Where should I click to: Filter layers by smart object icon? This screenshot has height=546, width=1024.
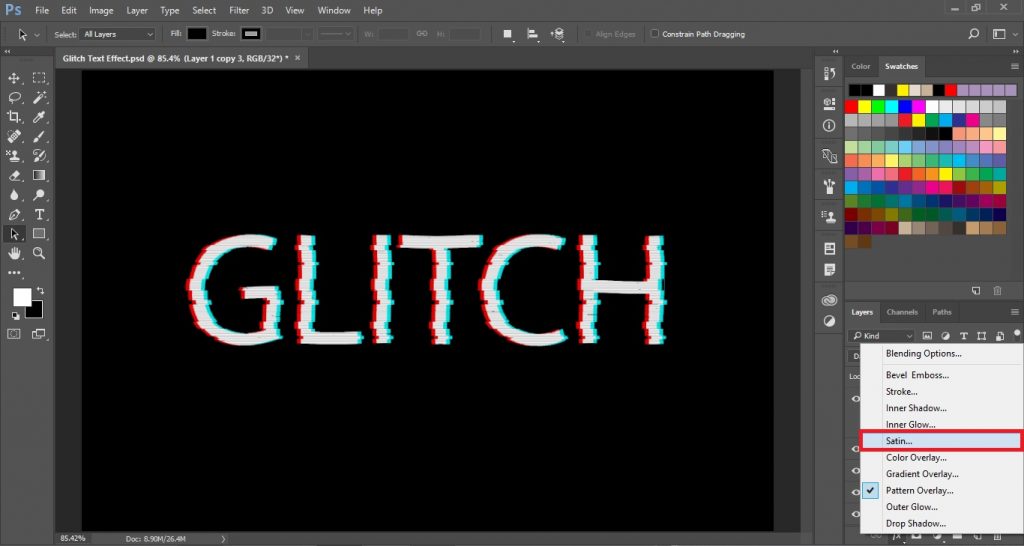[x=999, y=336]
